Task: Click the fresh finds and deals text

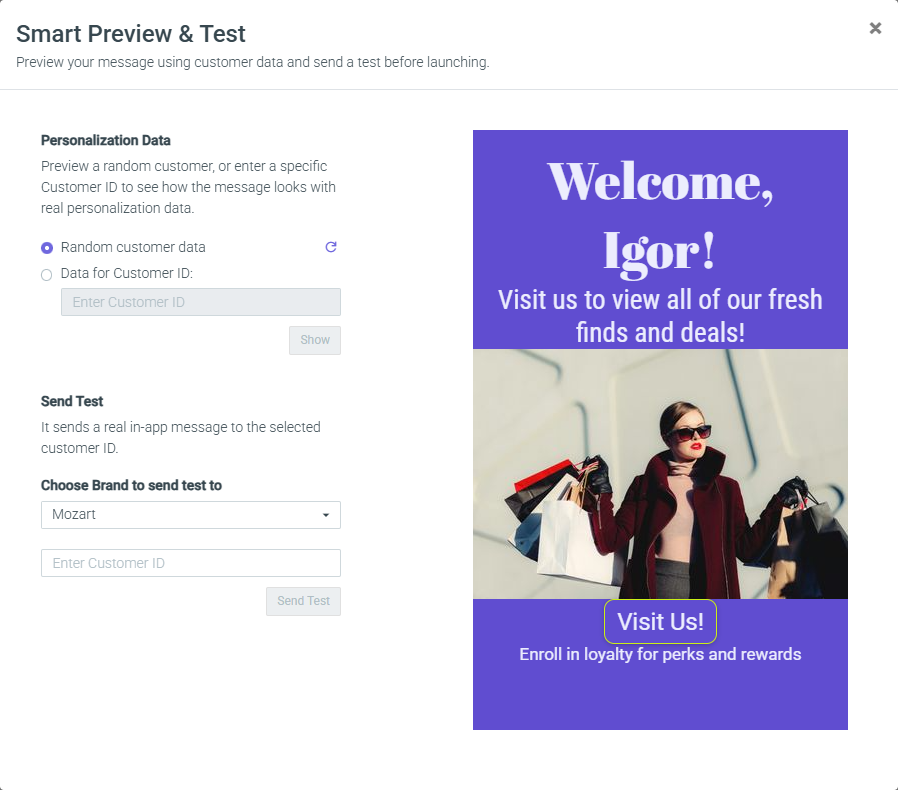Action: pyautogui.click(x=660, y=316)
